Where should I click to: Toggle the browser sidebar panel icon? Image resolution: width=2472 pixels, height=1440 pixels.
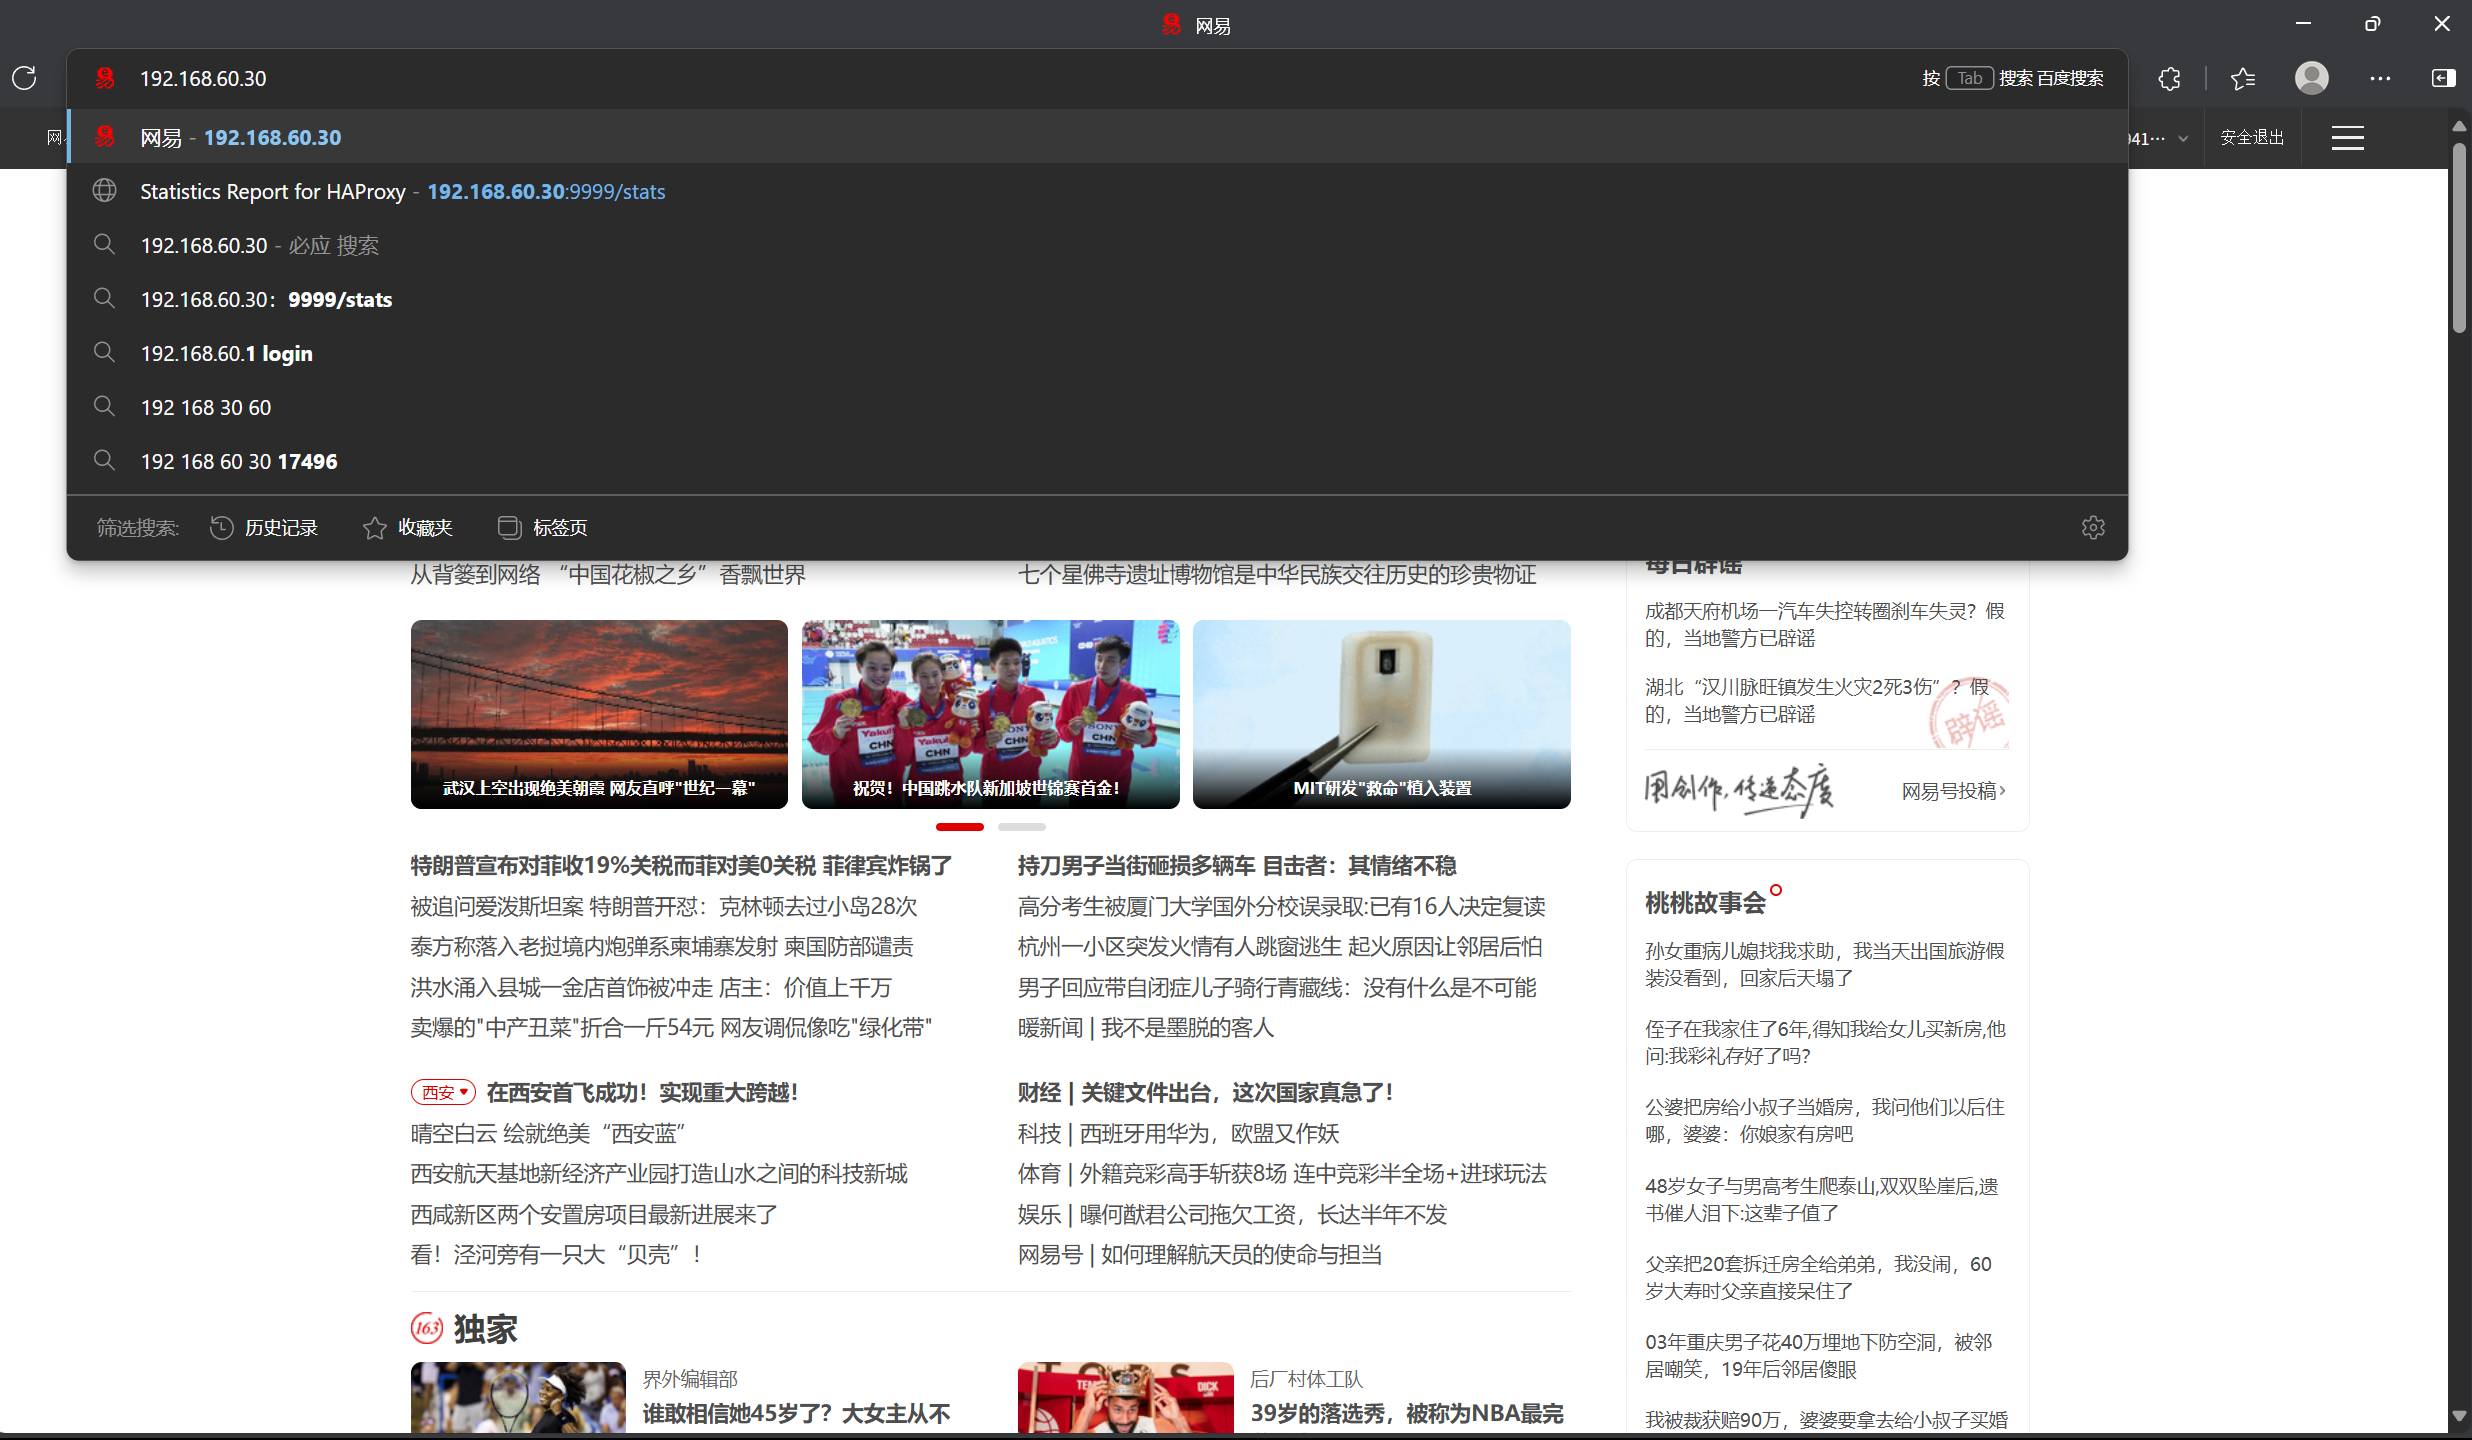pos(2443,78)
